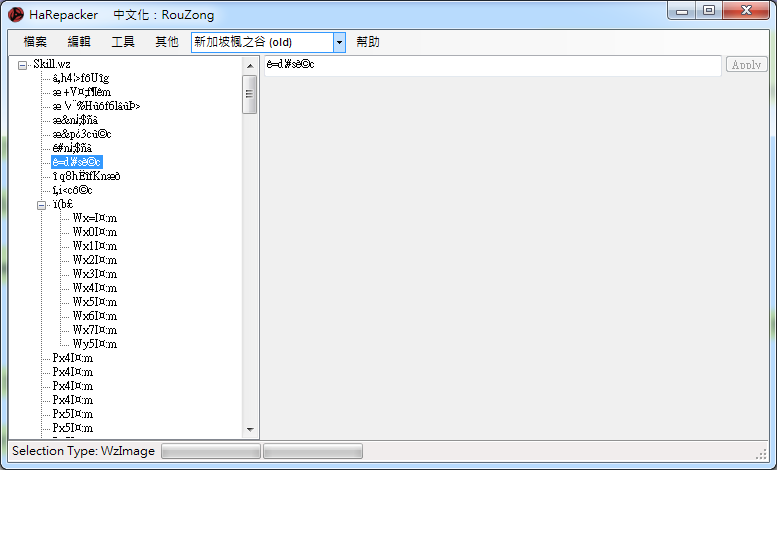This screenshot has height=540, width=777.
Task: Select tree item æ&n¡$ñà
Action: tap(75, 120)
